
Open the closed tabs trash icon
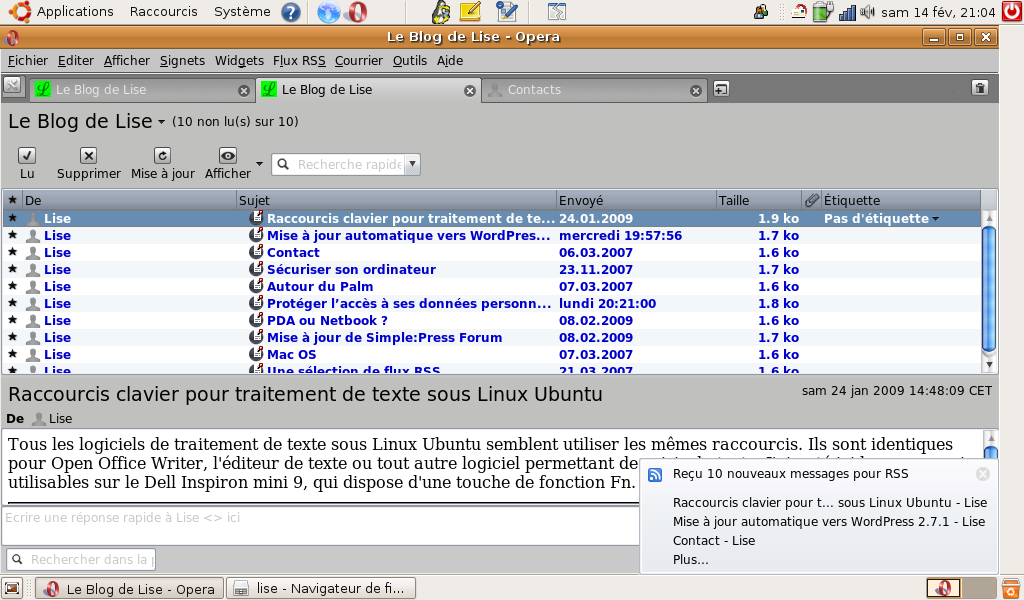coord(980,88)
